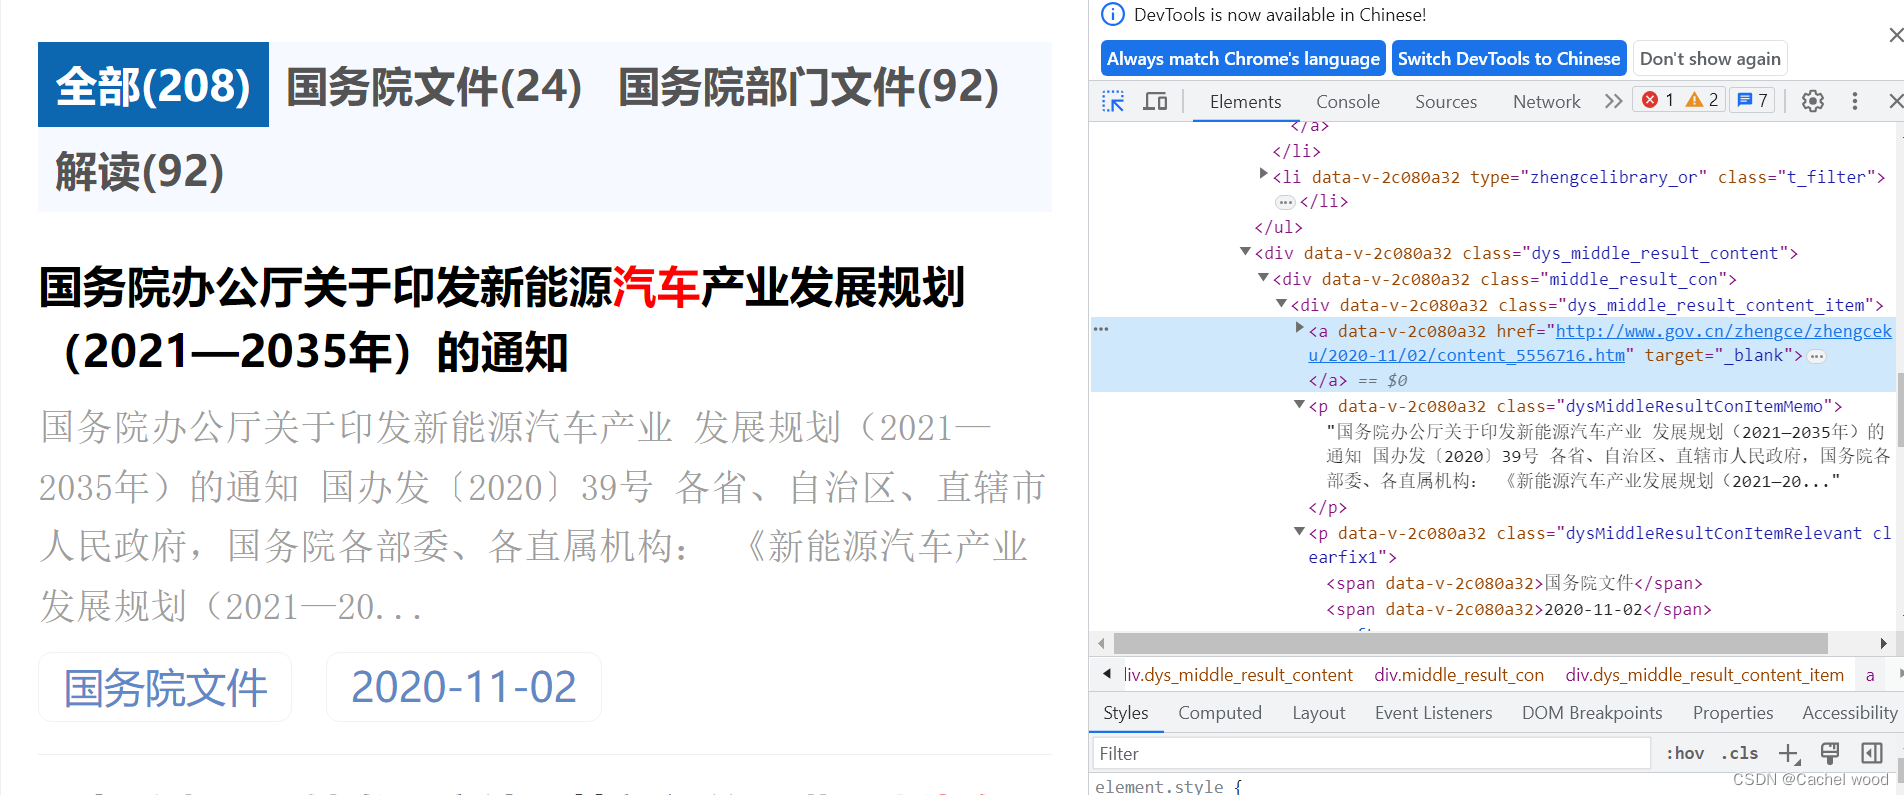Select the 'a' breadcrumb item

click(1869, 675)
